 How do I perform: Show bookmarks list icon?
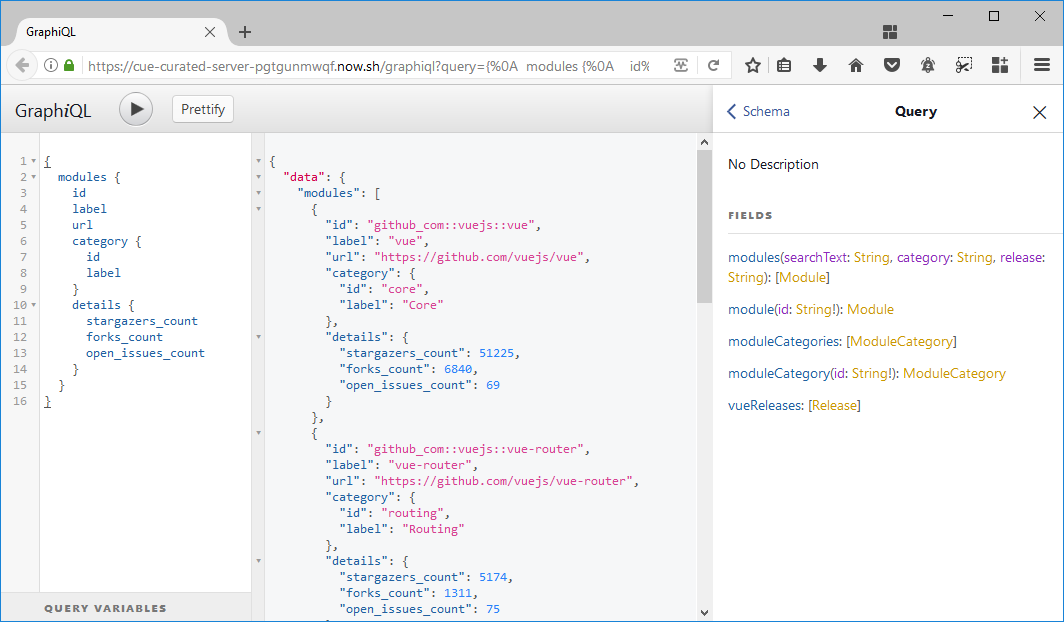point(784,65)
